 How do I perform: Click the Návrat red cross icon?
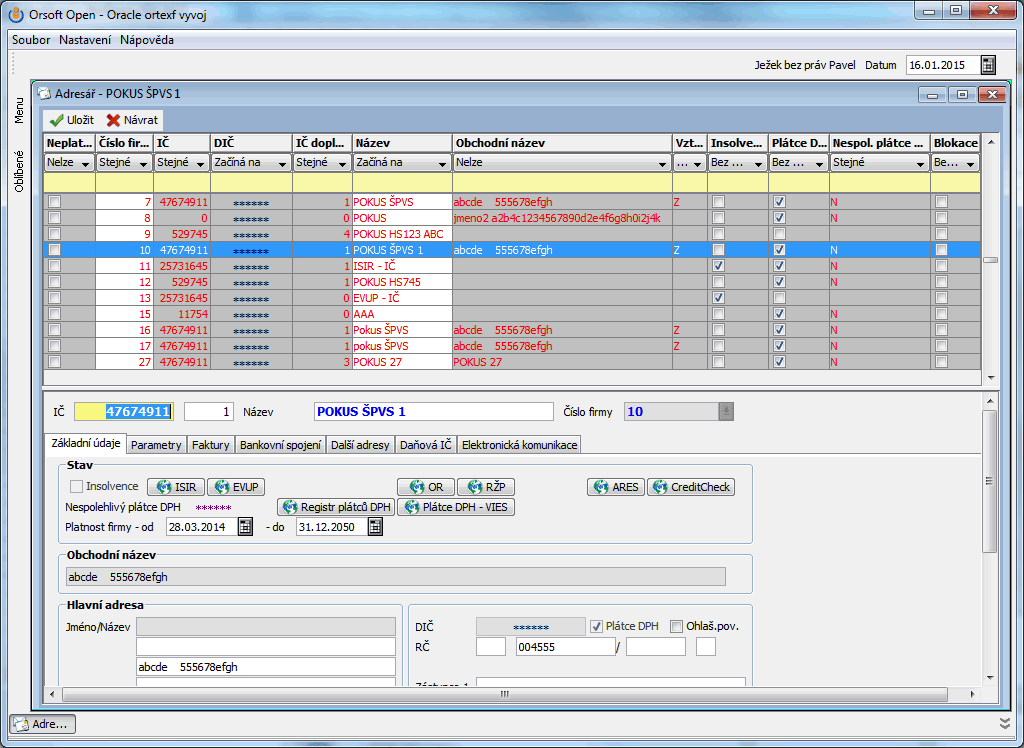[x=114, y=120]
